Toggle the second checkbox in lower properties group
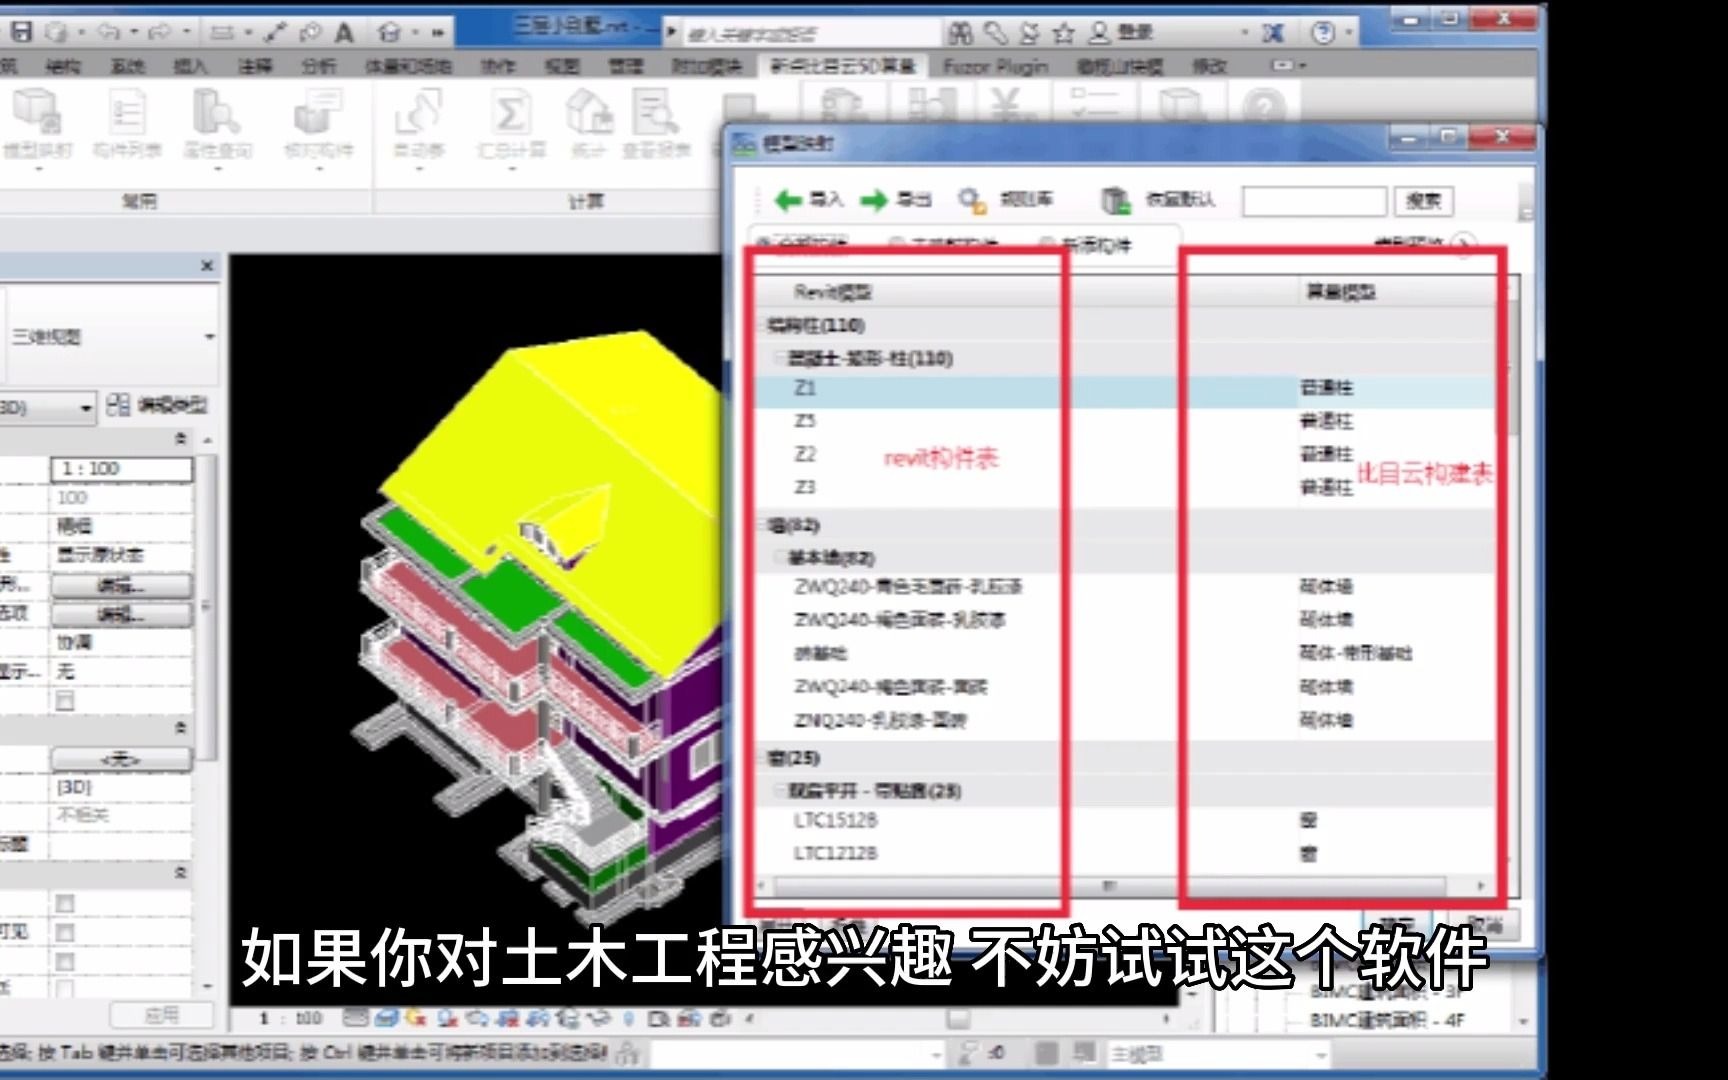Image resolution: width=1728 pixels, height=1080 pixels. coord(65,933)
